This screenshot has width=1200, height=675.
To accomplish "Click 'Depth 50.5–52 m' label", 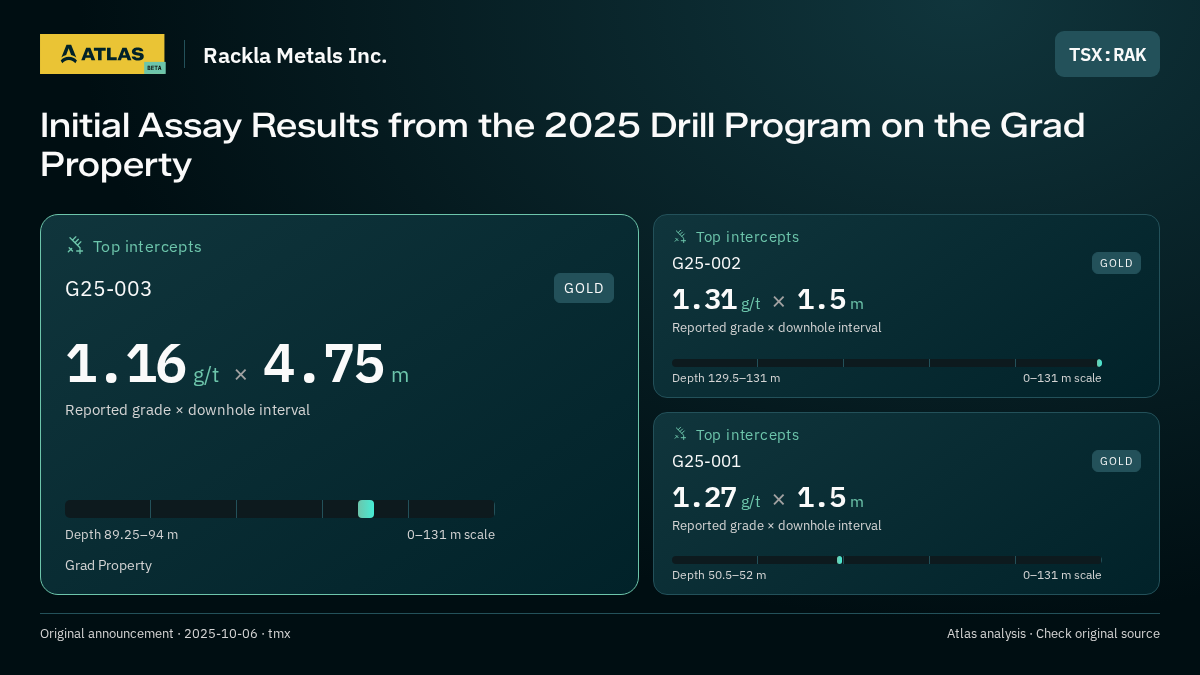I will pyautogui.click(x=719, y=575).
